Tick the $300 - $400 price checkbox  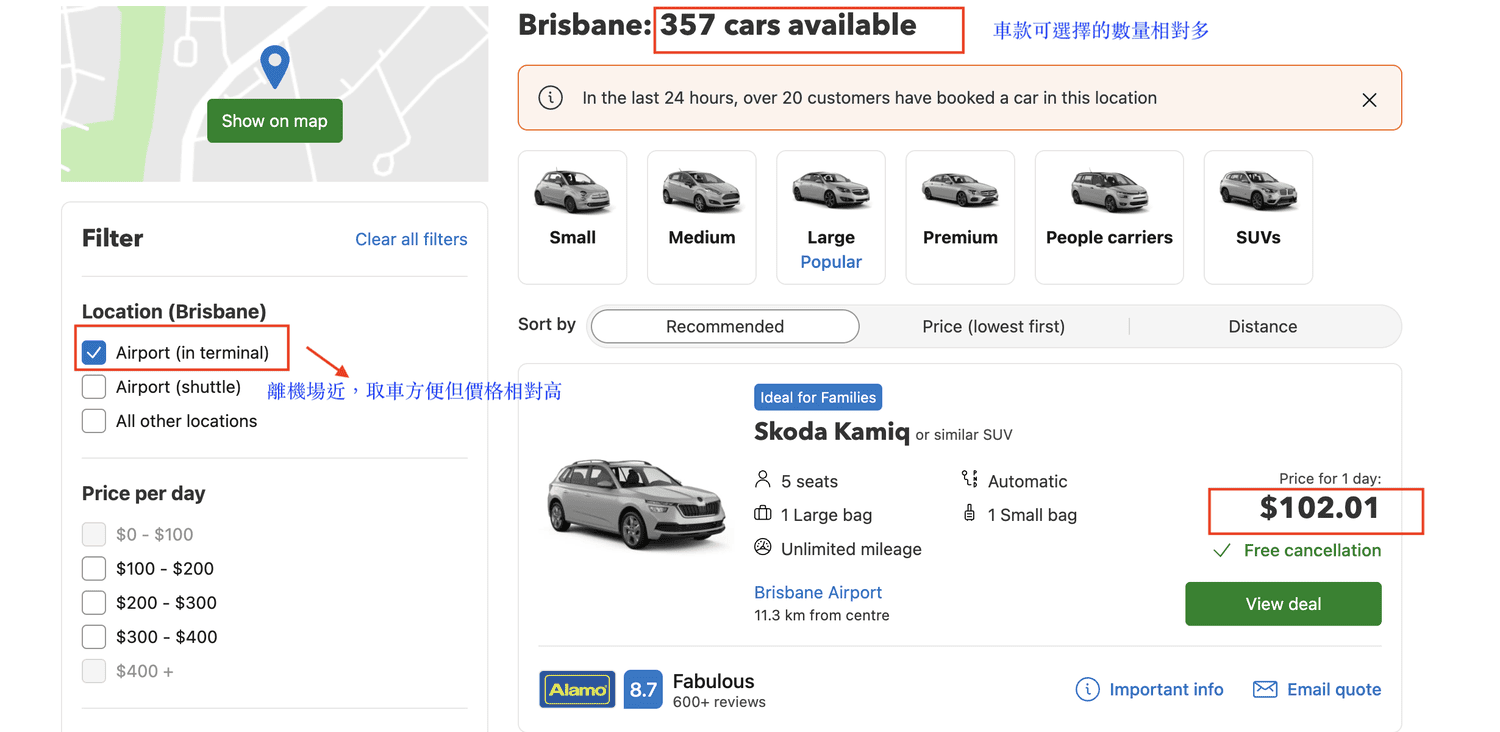pos(94,636)
